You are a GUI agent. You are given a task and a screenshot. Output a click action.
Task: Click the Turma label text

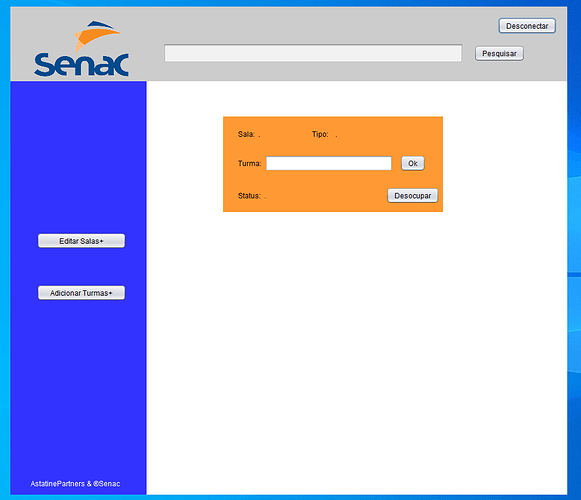(x=249, y=163)
